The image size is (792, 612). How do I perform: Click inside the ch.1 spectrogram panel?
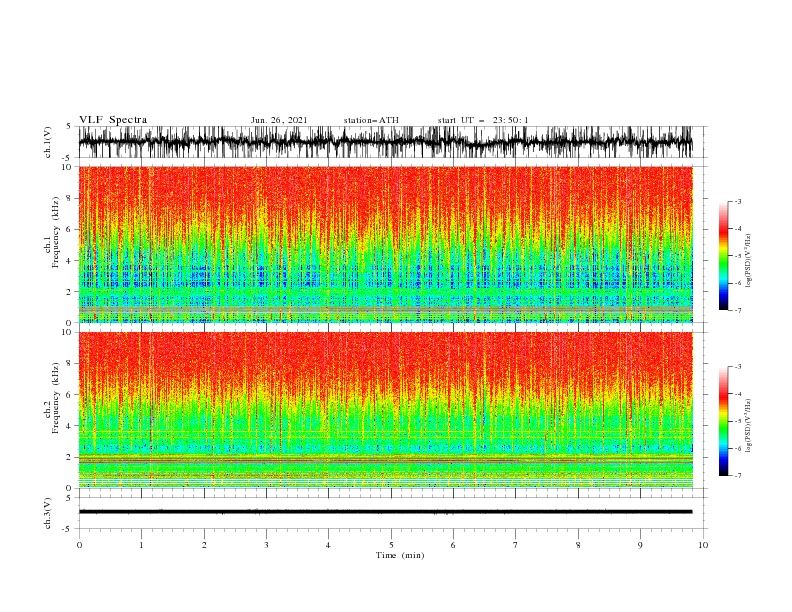(385, 244)
